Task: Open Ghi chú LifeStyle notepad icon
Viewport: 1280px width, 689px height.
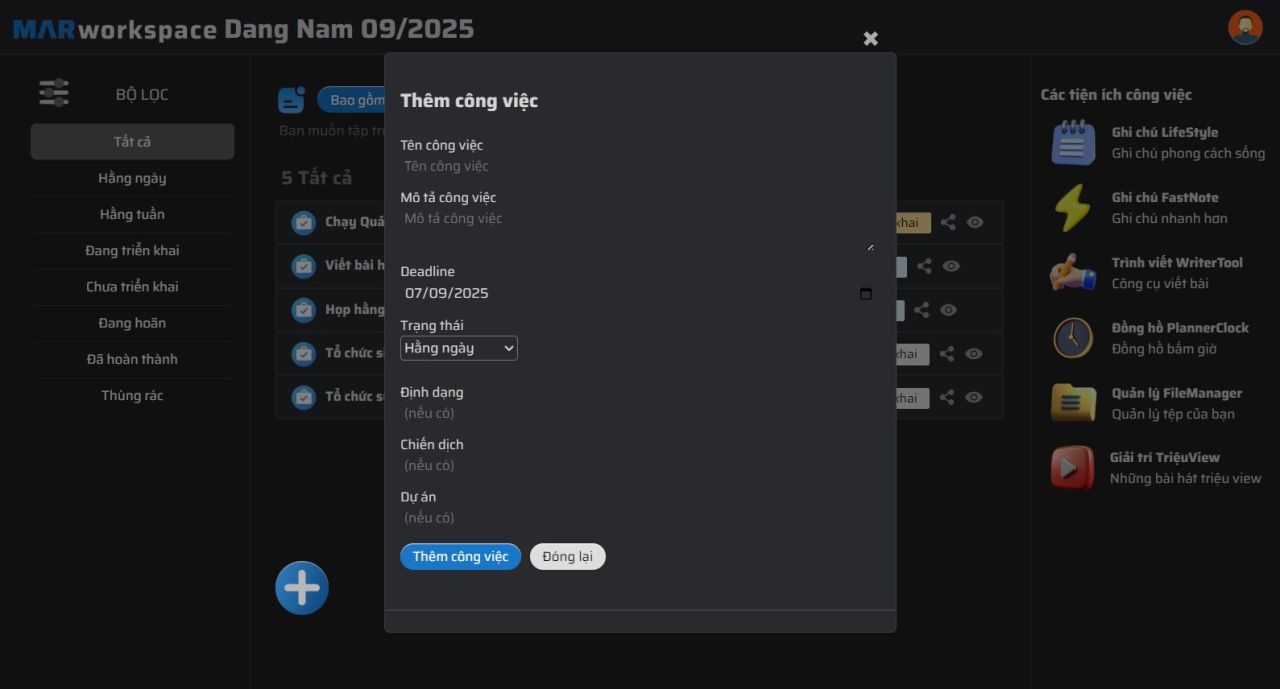Action: (x=1073, y=142)
